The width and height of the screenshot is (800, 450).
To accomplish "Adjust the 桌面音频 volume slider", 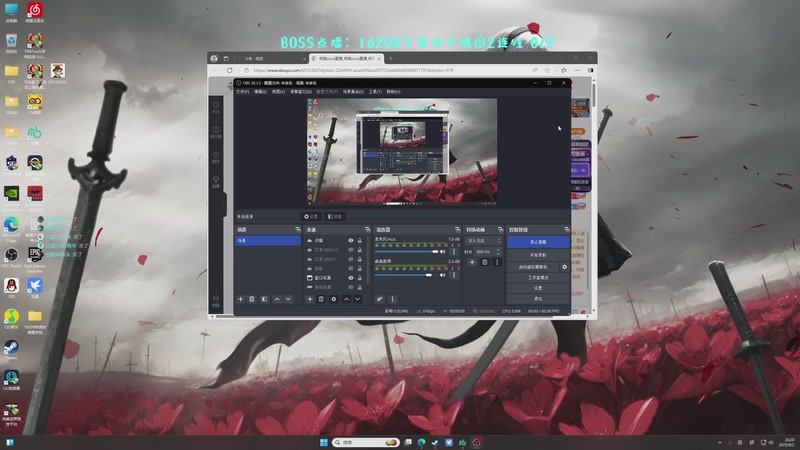I will click(x=407, y=275).
